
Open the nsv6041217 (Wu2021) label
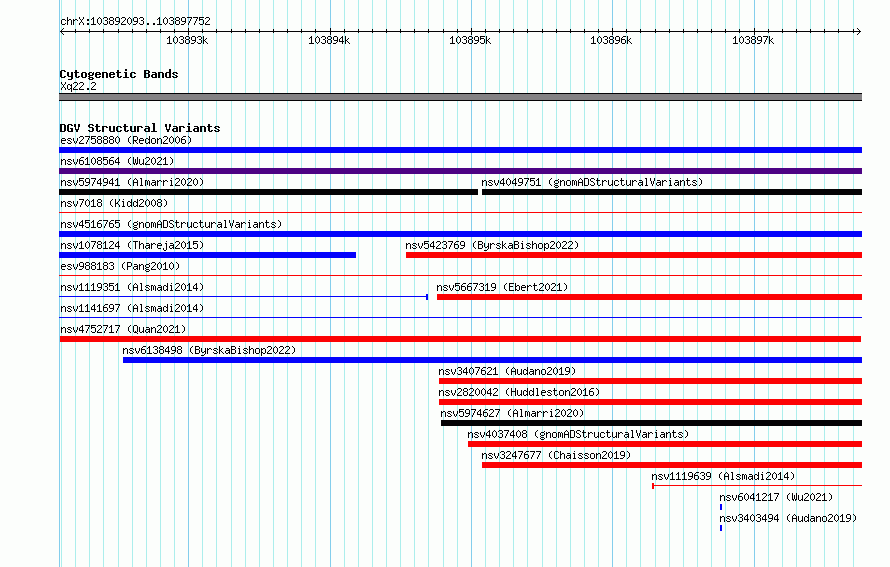coord(776,497)
